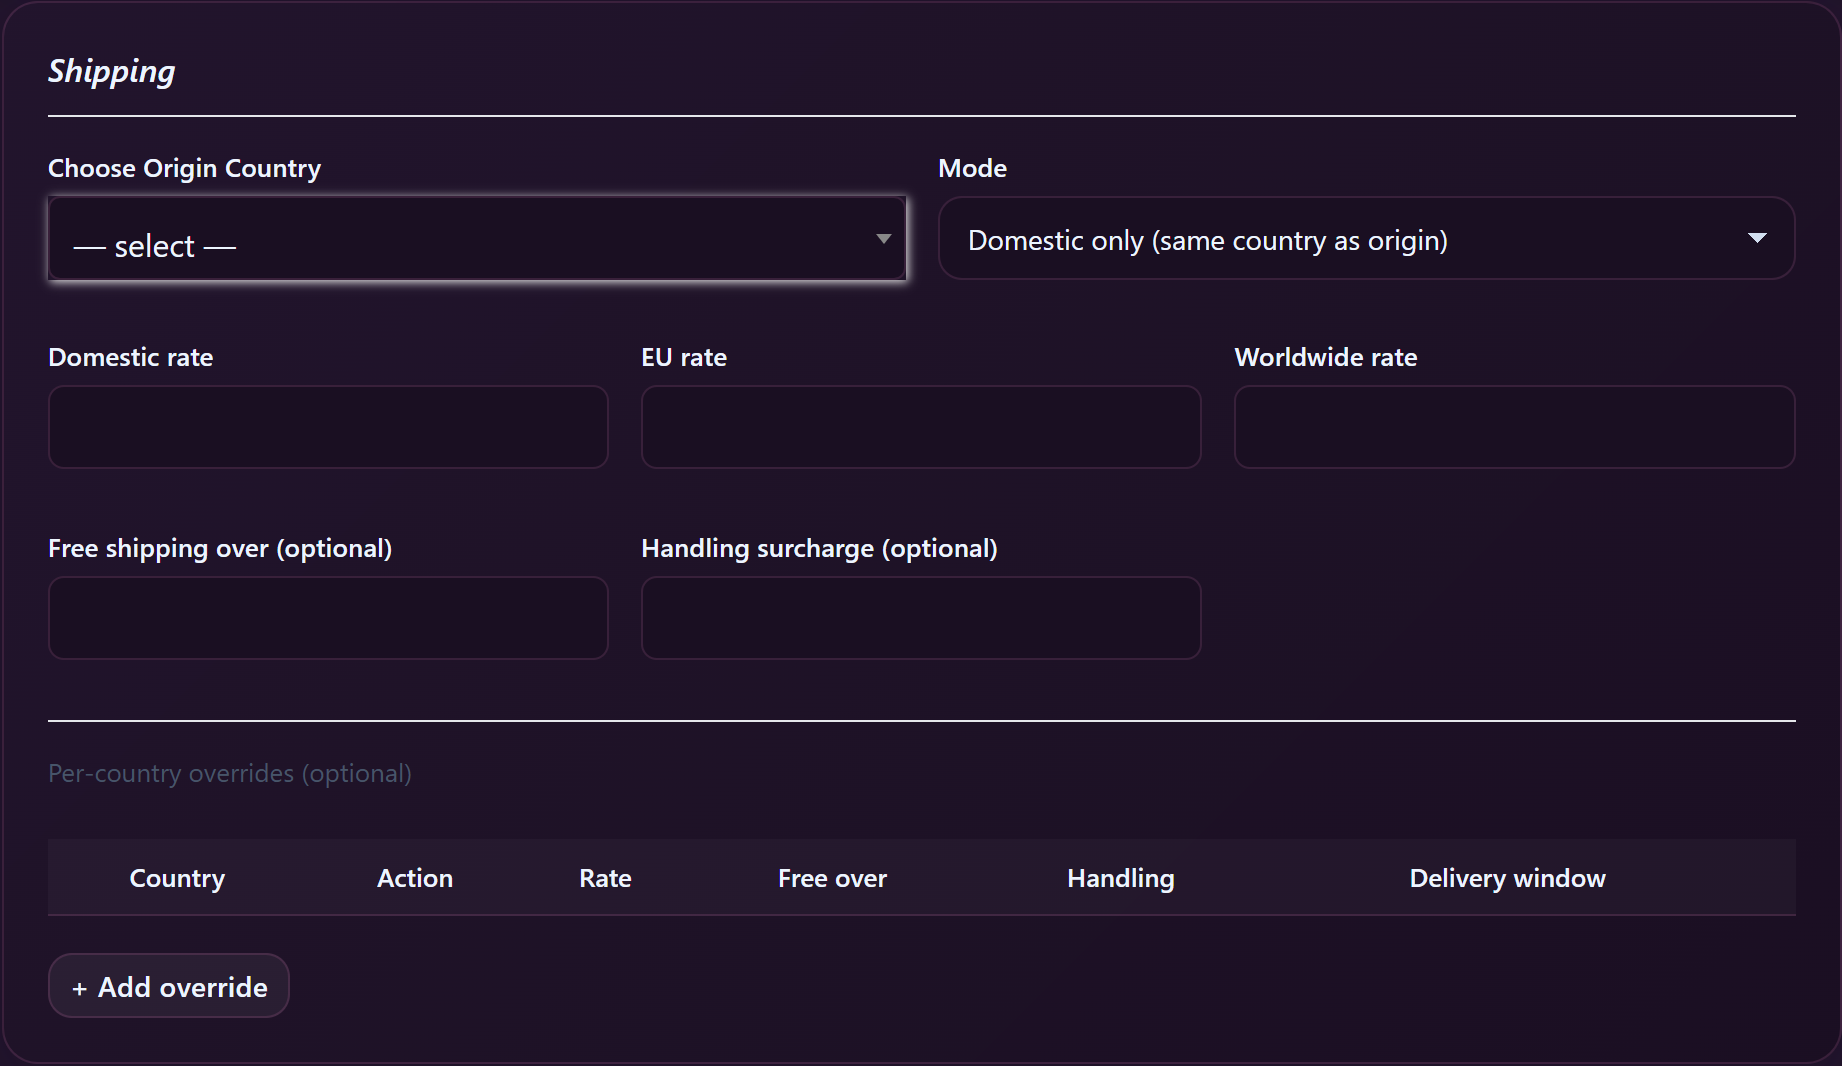This screenshot has height=1066, width=1842.
Task: Click the Worldwide rate label
Action: coord(1326,357)
